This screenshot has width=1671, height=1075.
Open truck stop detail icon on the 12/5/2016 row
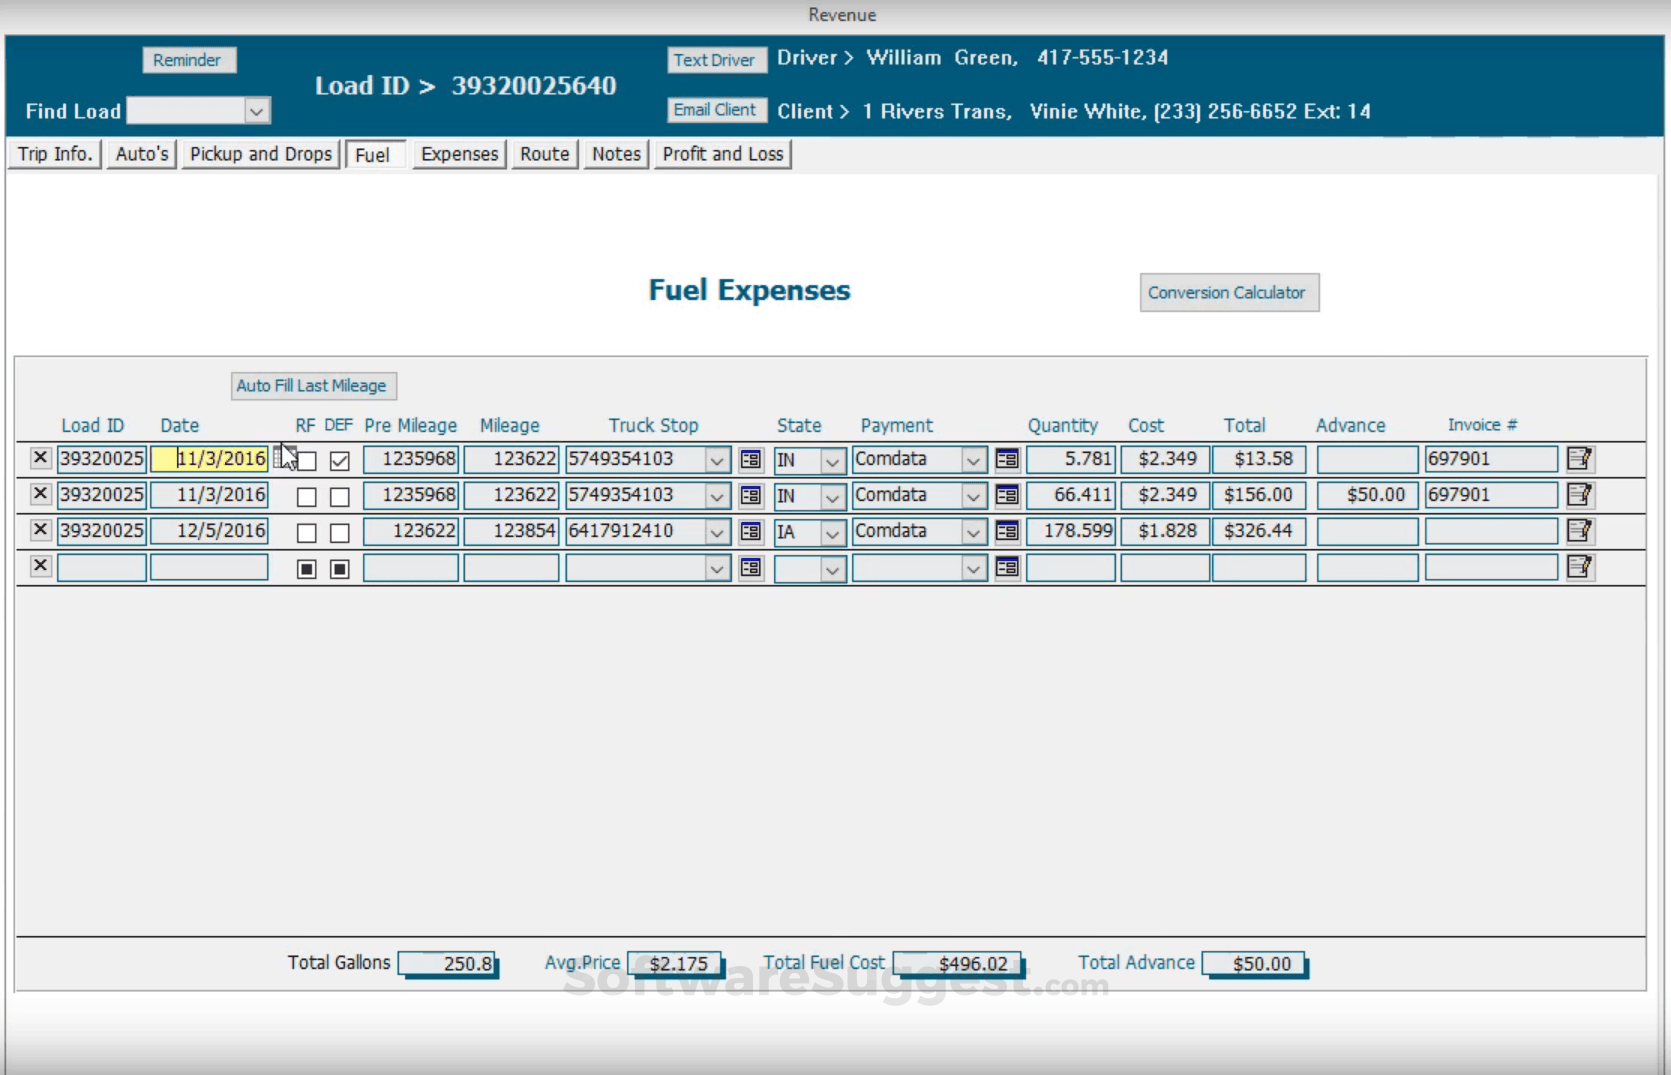(750, 531)
